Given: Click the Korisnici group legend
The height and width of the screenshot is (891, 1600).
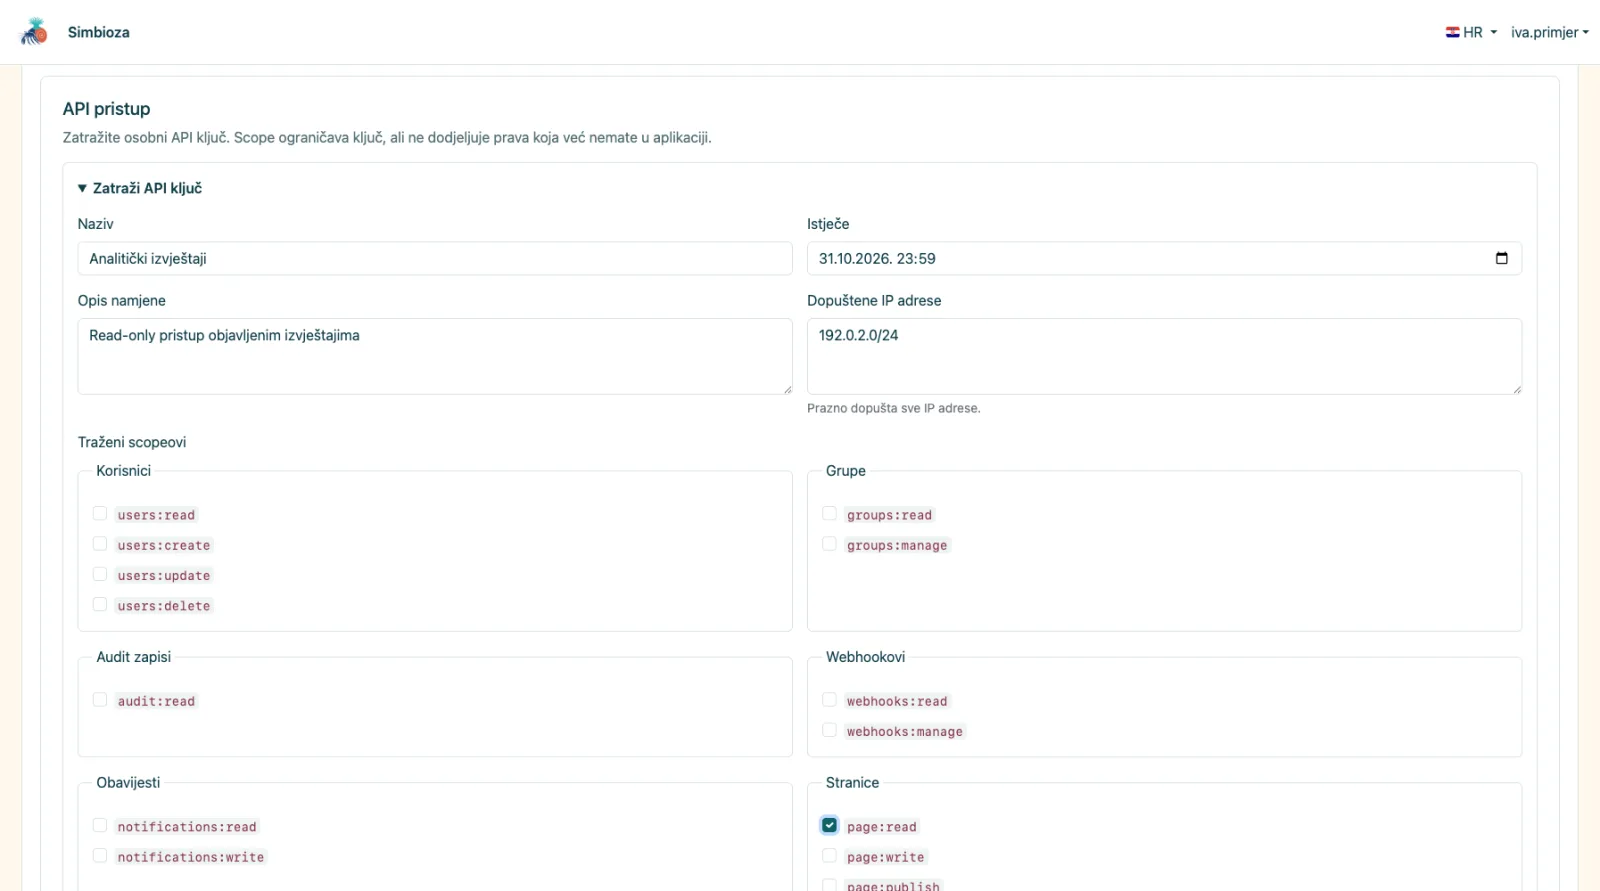Looking at the screenshot, I should point(124,471).
